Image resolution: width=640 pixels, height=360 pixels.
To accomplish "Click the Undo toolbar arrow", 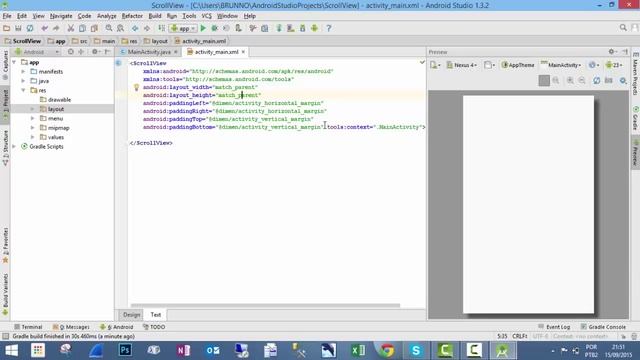I will (x=44, y=28).
